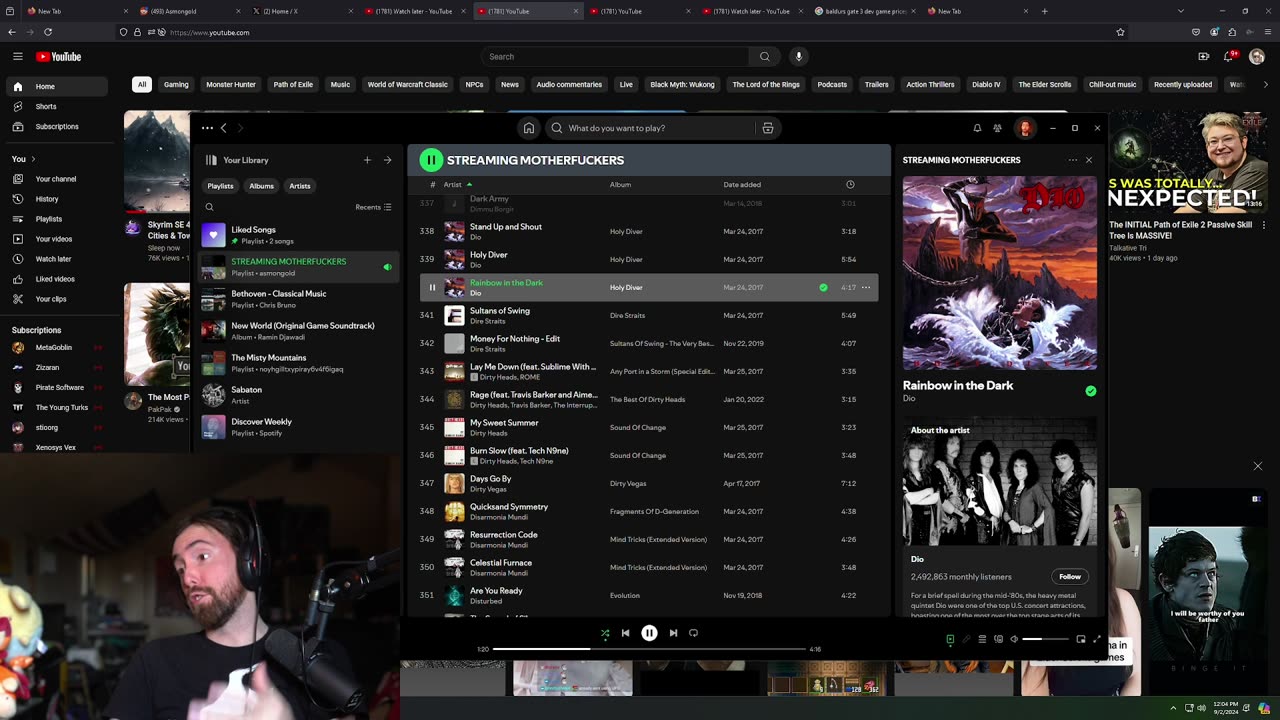Open Spotify profile avatar menu
The width and height of the screenshot is (1280, 720).
(1025, 128)
